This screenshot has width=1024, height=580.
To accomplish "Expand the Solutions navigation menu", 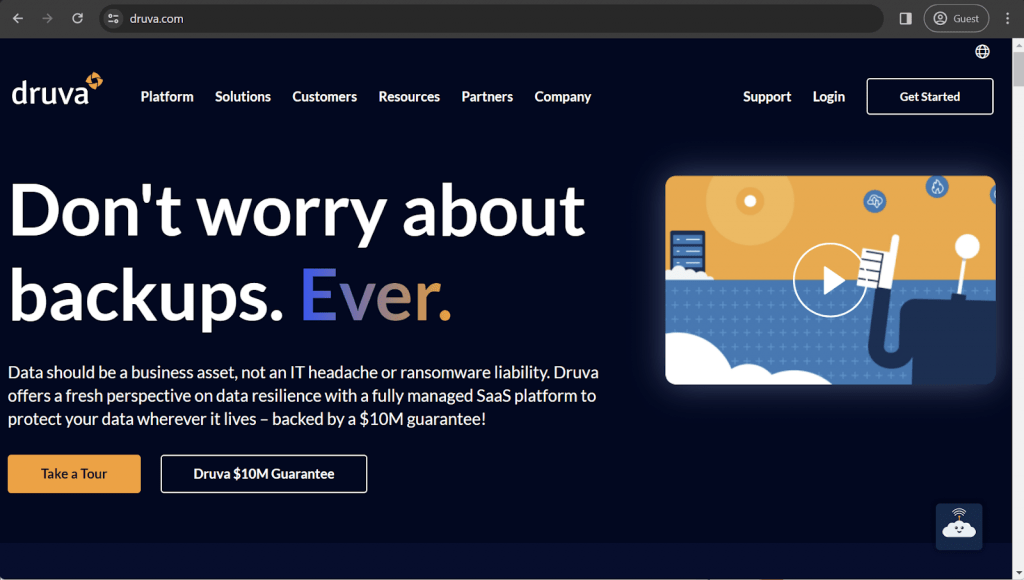I will tap(243, 97).
